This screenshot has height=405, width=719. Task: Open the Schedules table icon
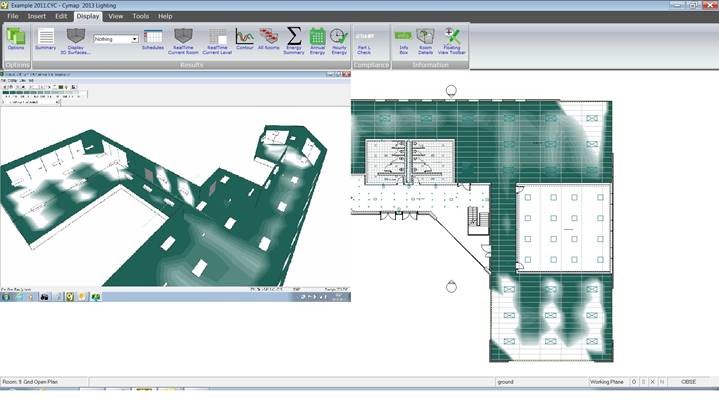(153, 39)
